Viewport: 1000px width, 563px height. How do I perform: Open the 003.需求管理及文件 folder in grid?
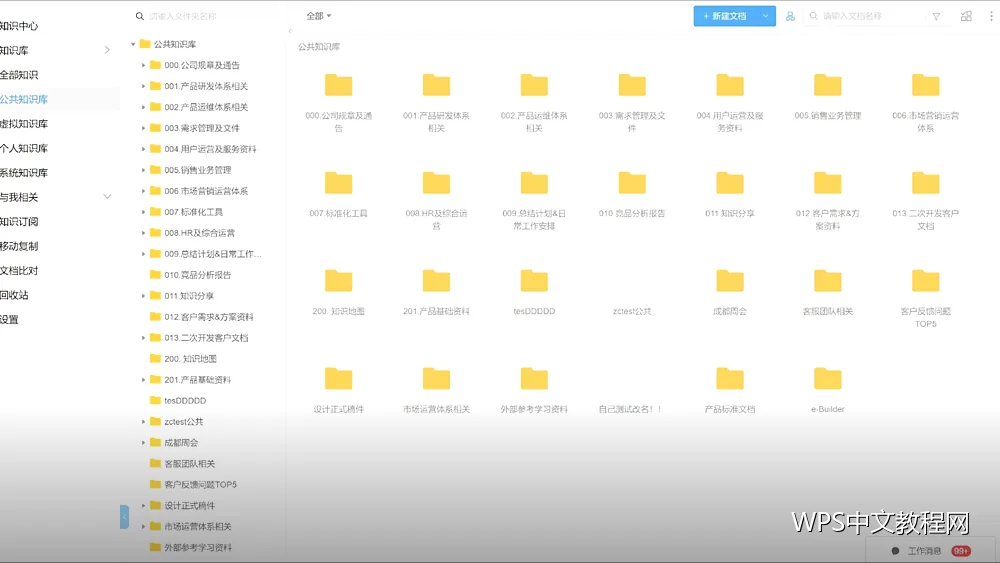[x=632, y=85]
